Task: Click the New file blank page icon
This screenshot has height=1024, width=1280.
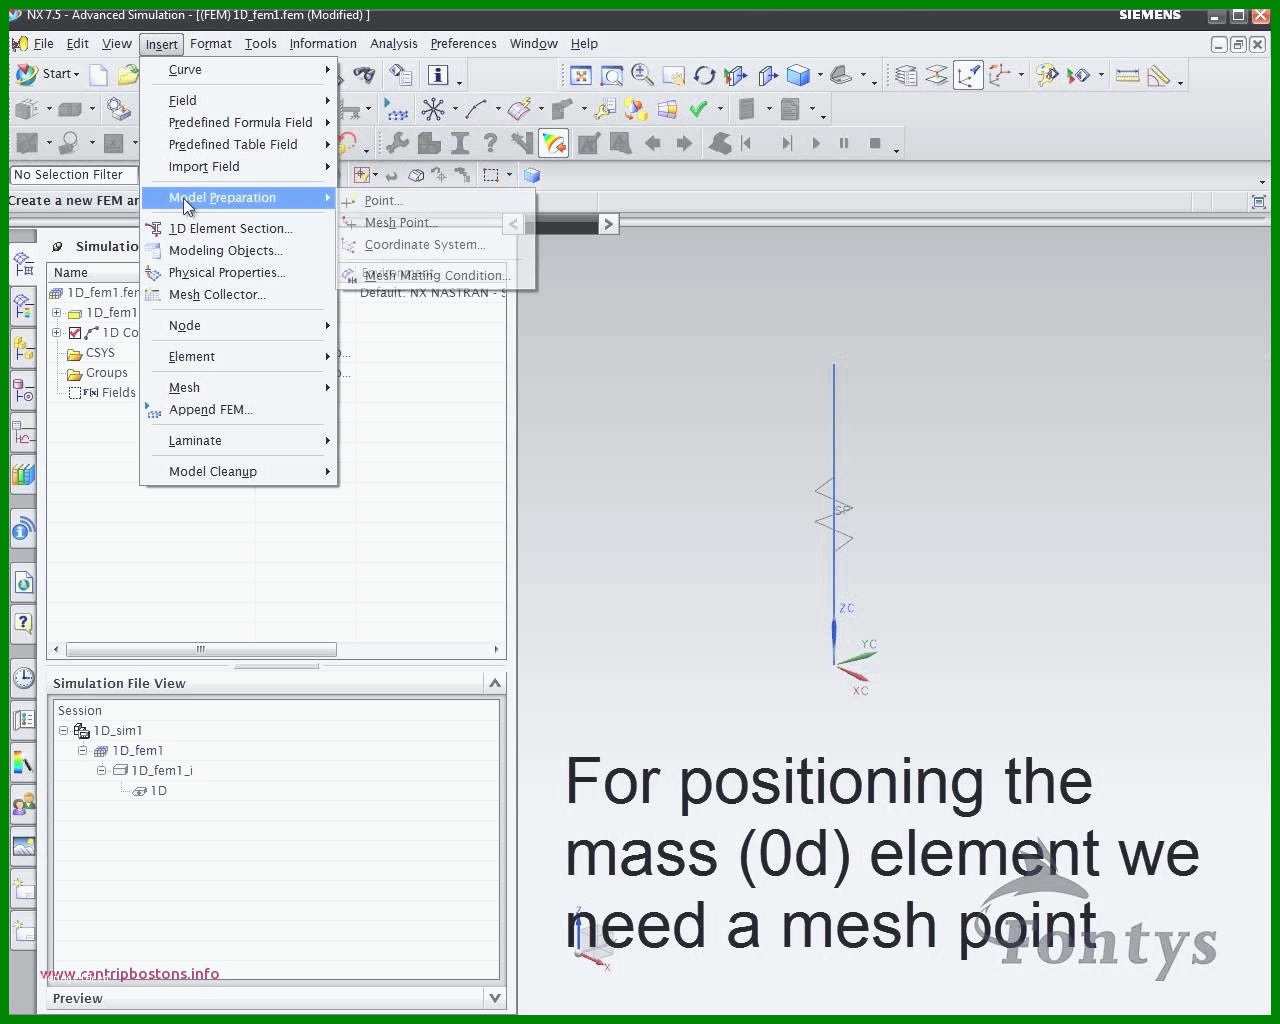Action: 98,75
